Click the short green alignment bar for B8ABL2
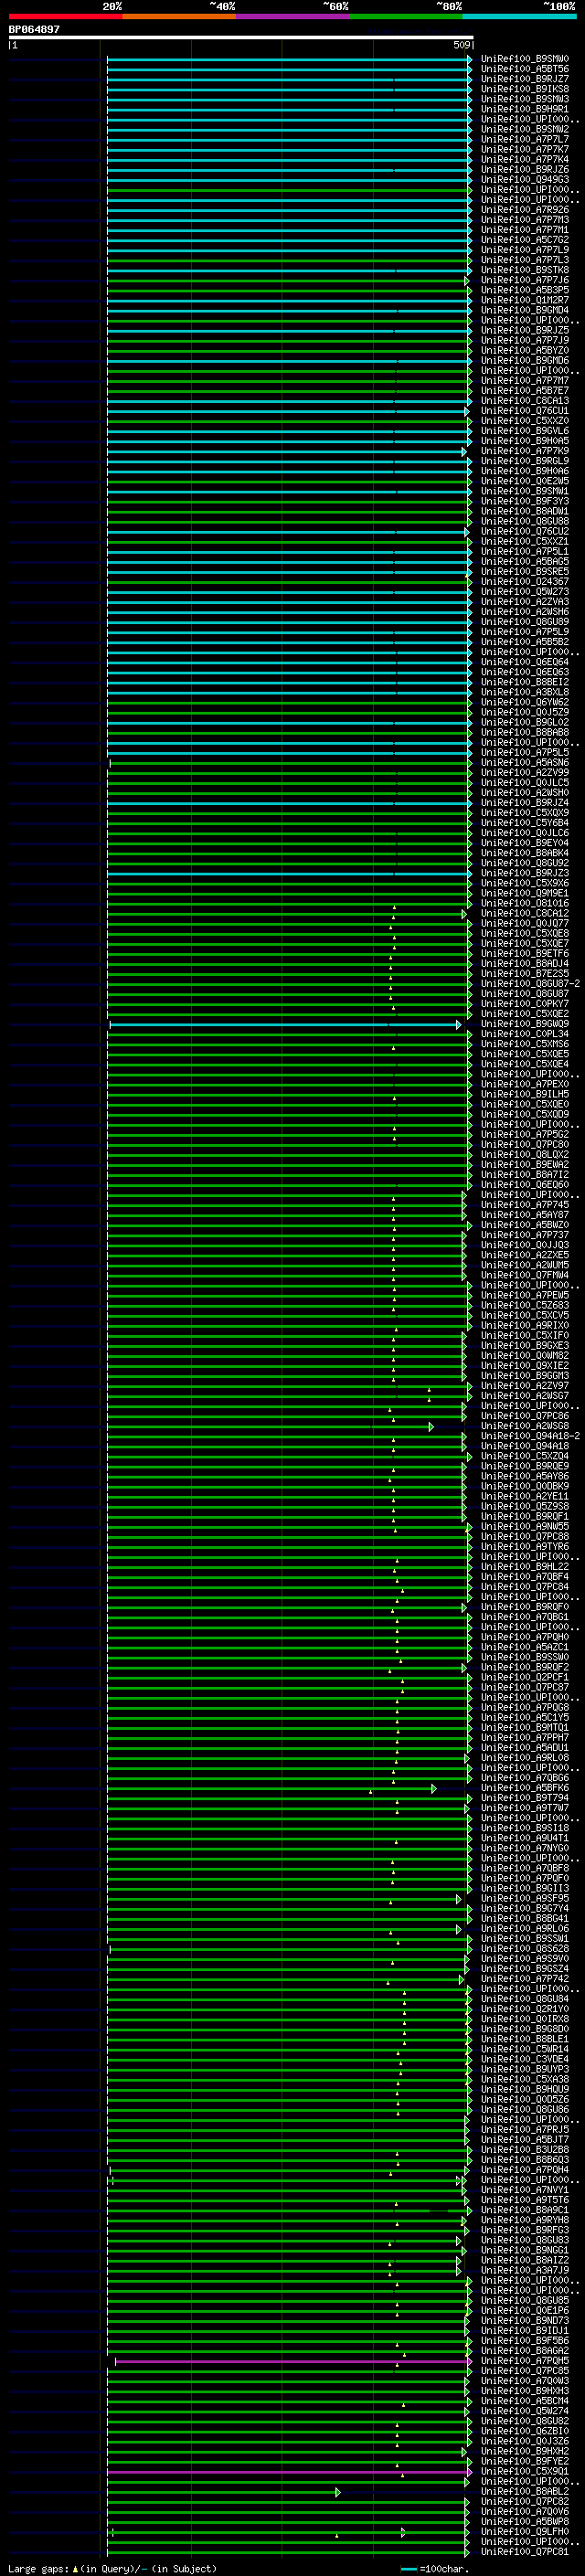Screen dimensions: 585x2576 tap(223, 2492)
